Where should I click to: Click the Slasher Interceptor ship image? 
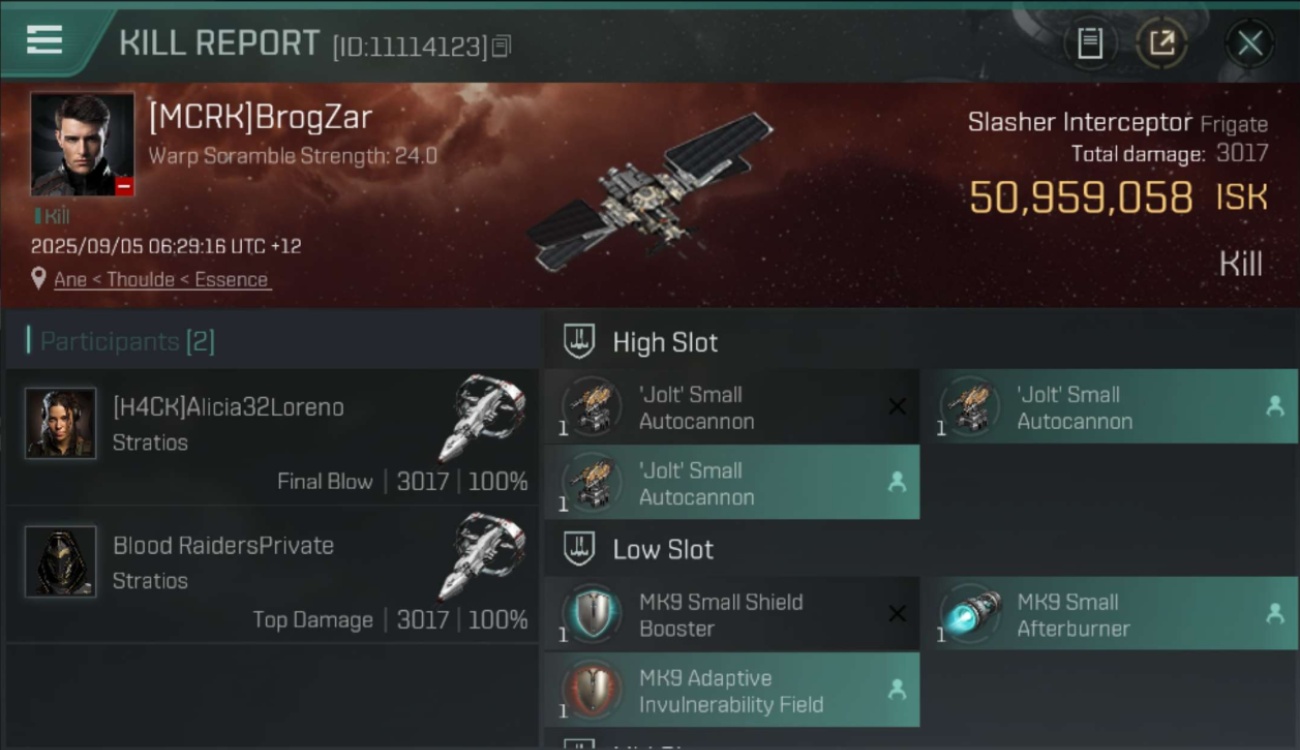pyautogui.click(x=650, y=190)
